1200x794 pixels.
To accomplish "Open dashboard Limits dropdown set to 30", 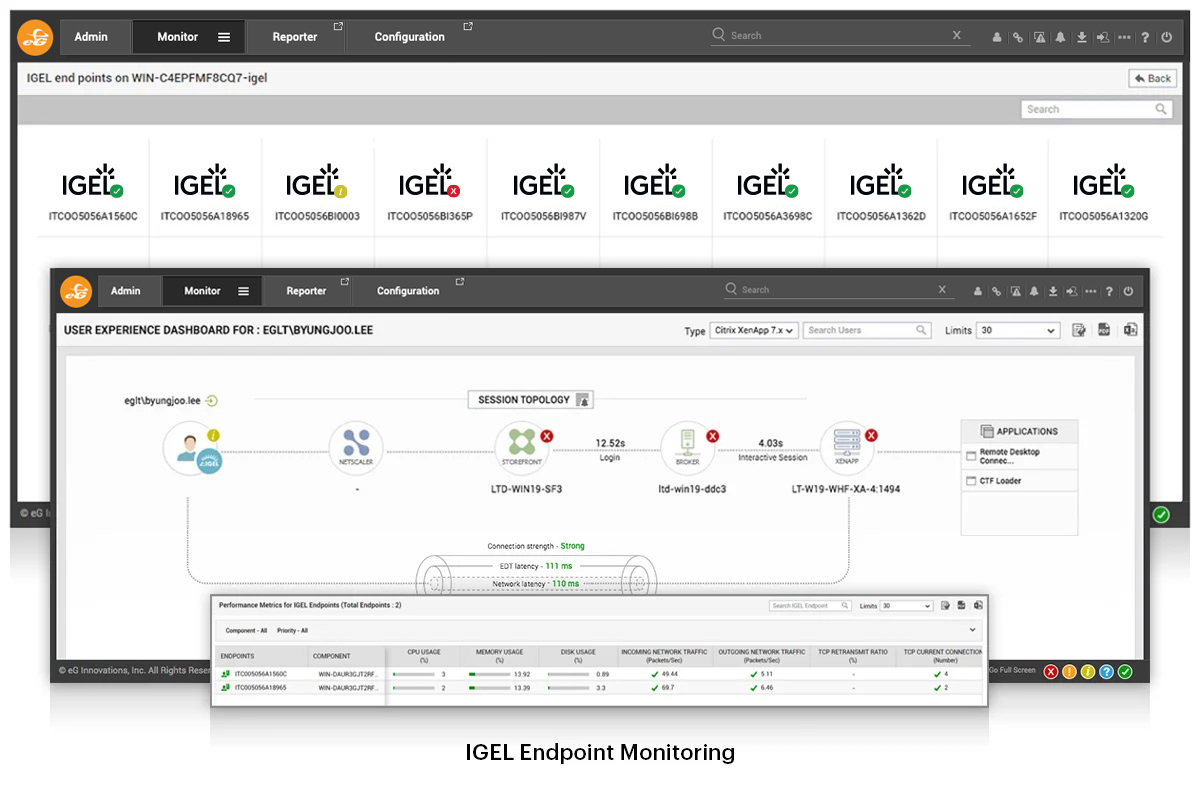I will point(1018,330).
